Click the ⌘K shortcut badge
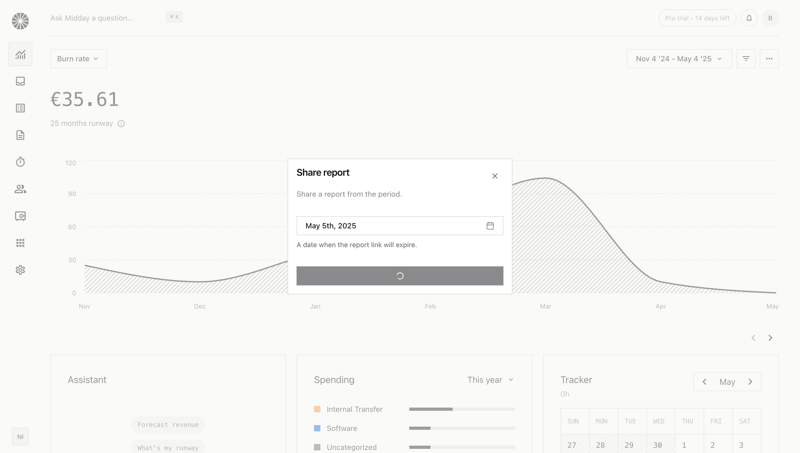Viewport: 800px width, 453px height. [x=174, y=17]
